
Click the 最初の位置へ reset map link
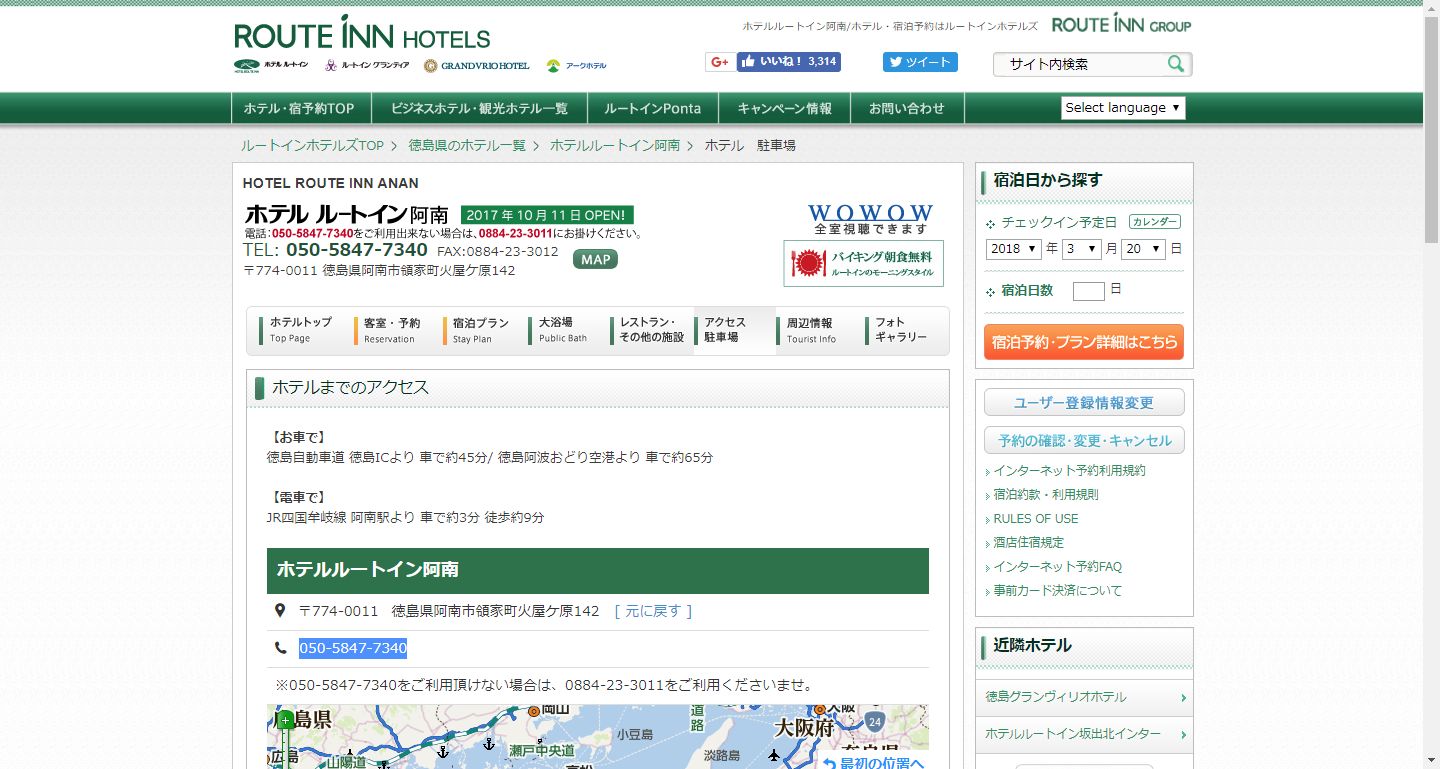[874, 762]
